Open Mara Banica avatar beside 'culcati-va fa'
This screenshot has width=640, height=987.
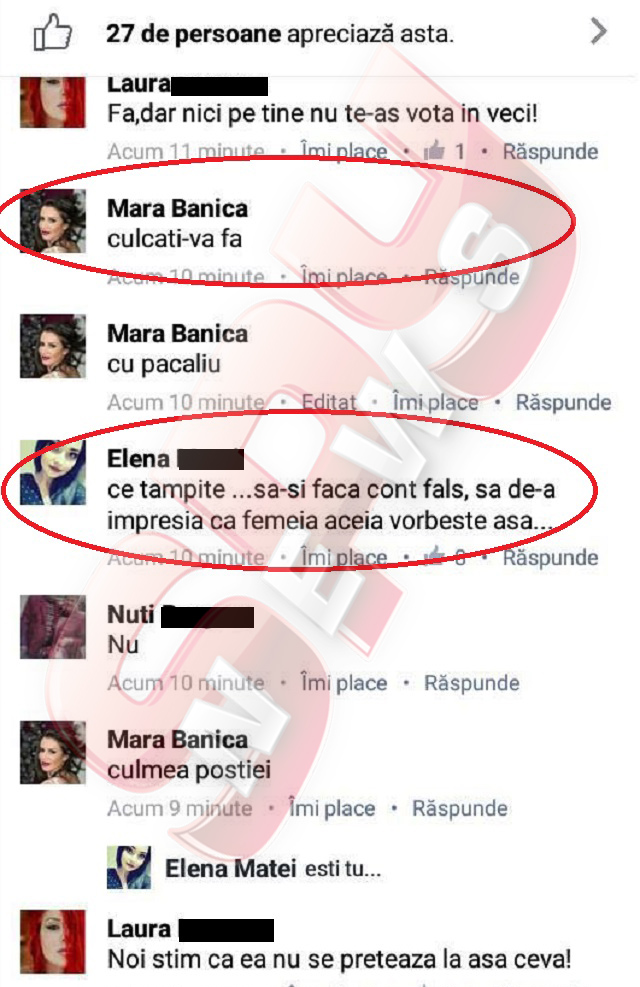coord(53,221)
